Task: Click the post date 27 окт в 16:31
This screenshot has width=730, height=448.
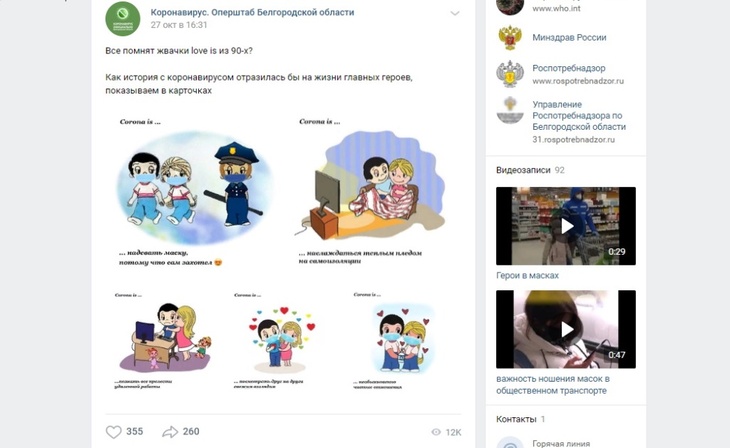Action: click(179, 25)
